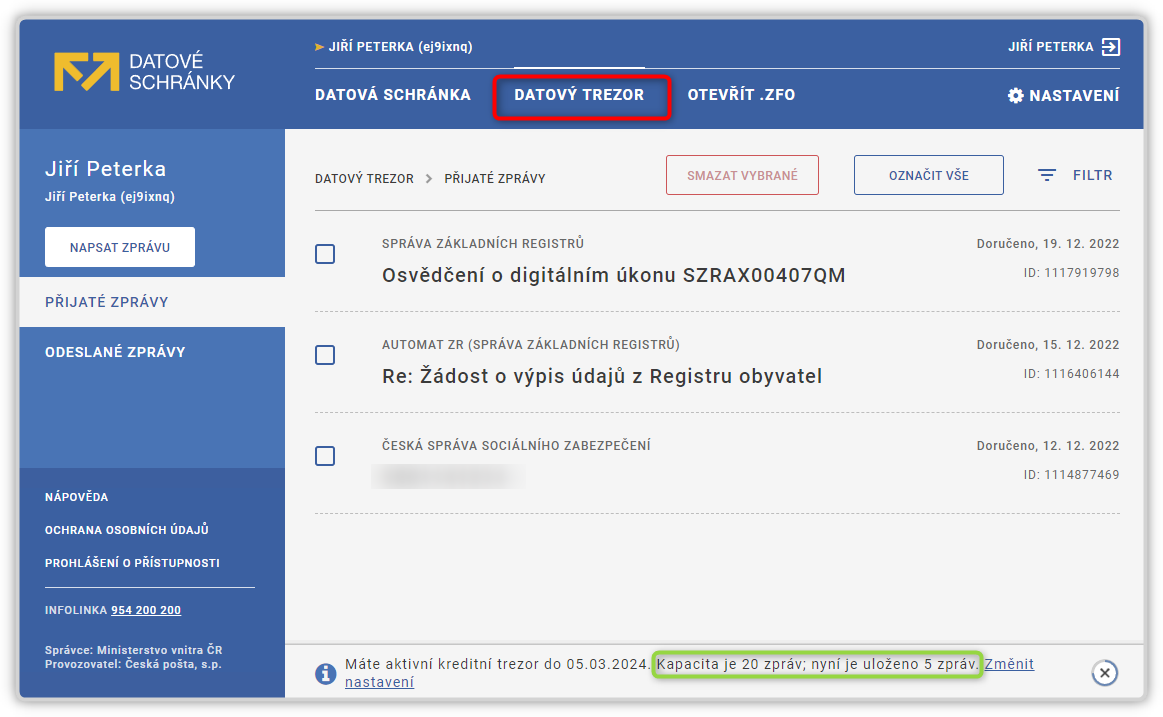Open the NÁPOVĚDA link

click(x=76, y=497)
